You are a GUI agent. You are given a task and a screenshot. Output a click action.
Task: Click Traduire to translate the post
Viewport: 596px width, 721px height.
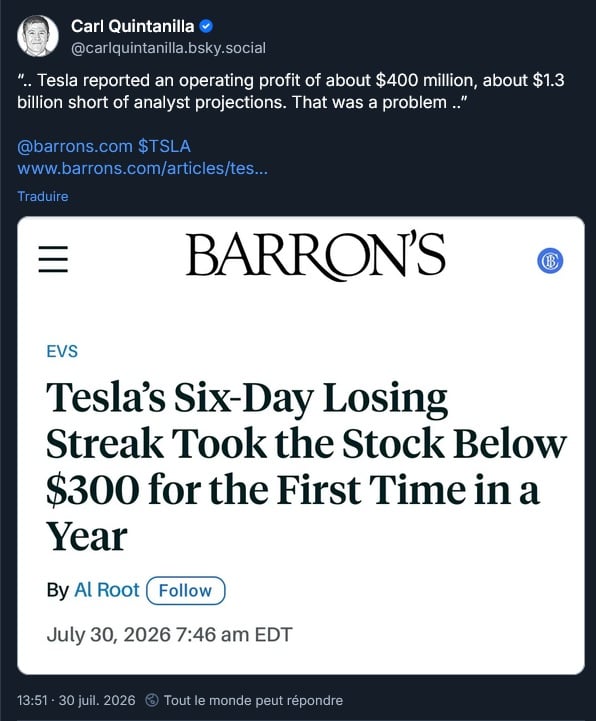tap(43, 196)
